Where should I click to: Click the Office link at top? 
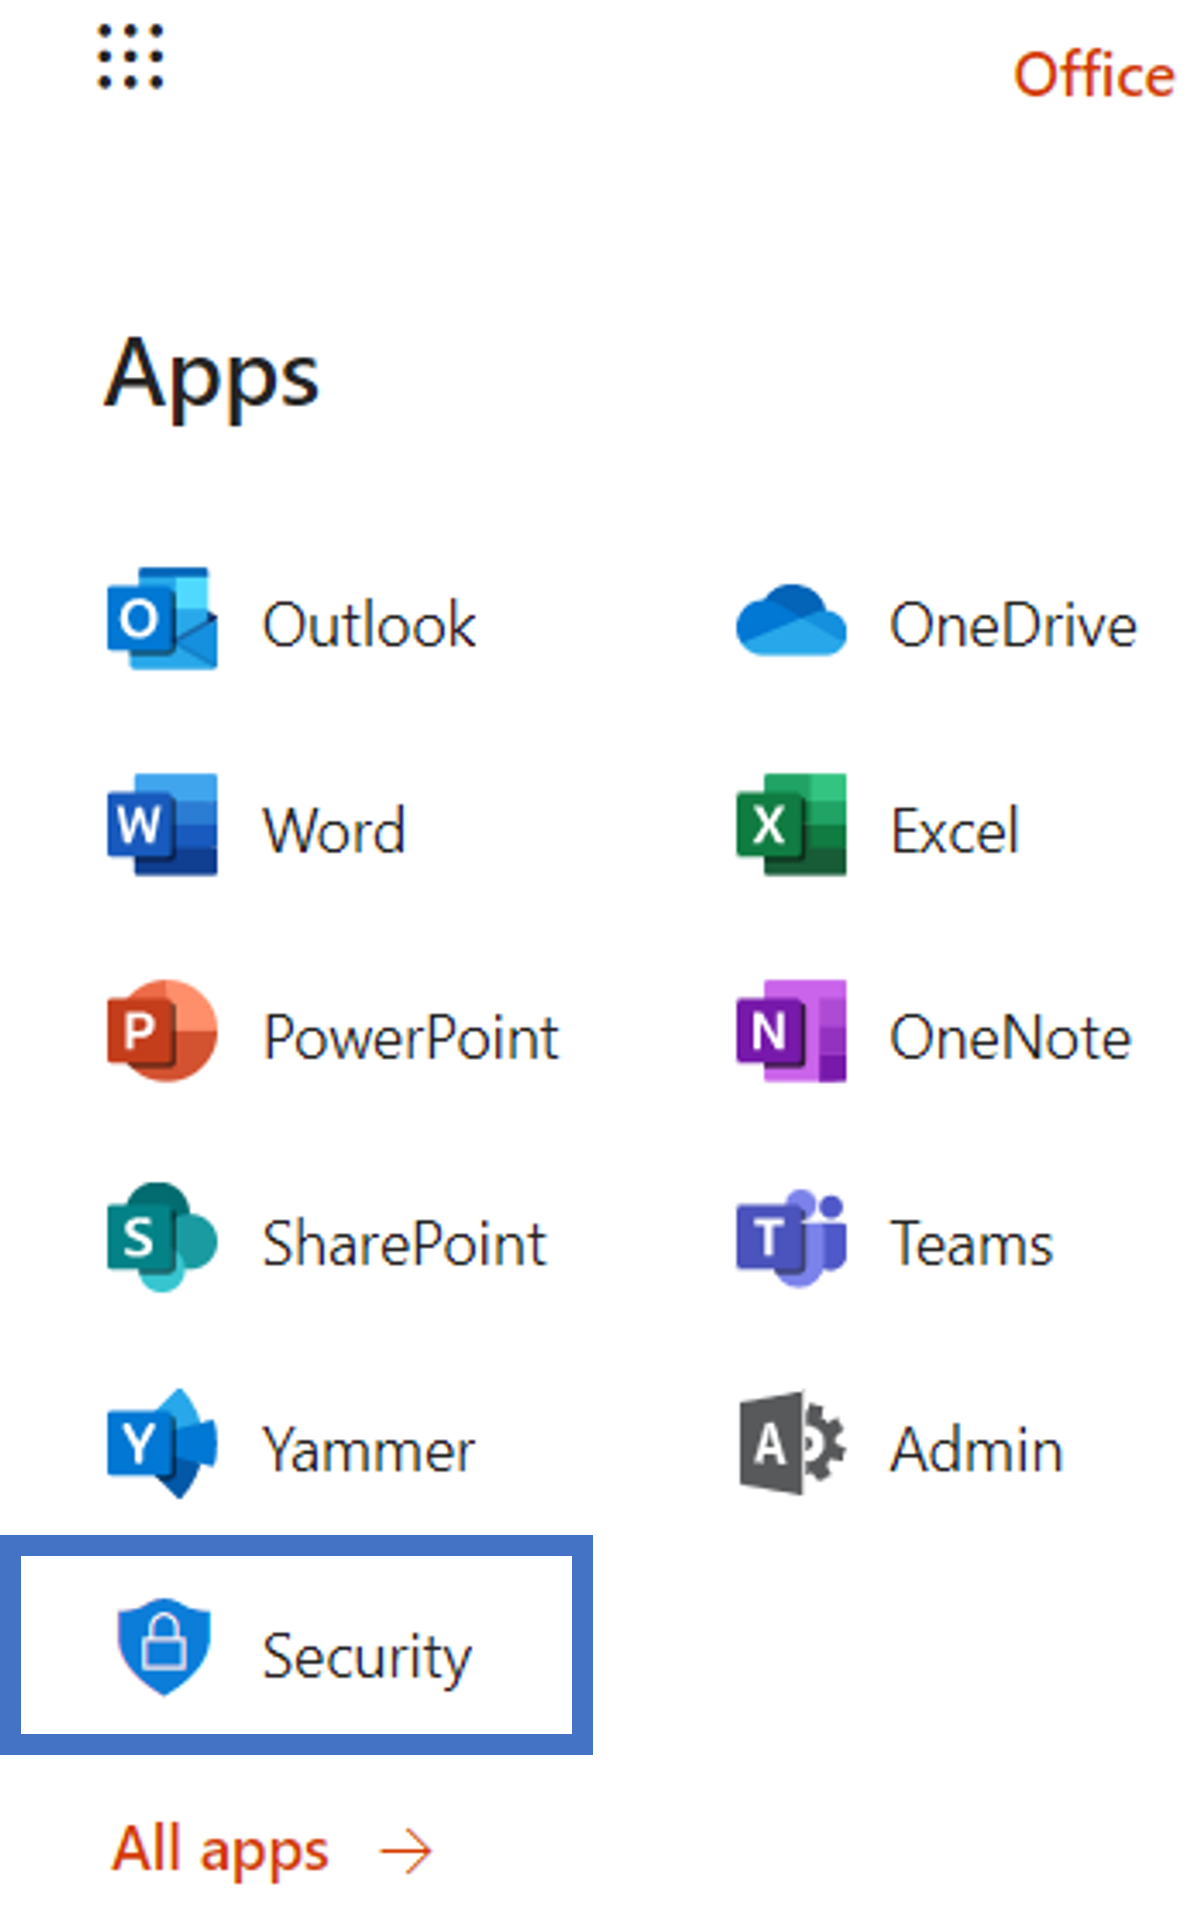(1093, 76)
